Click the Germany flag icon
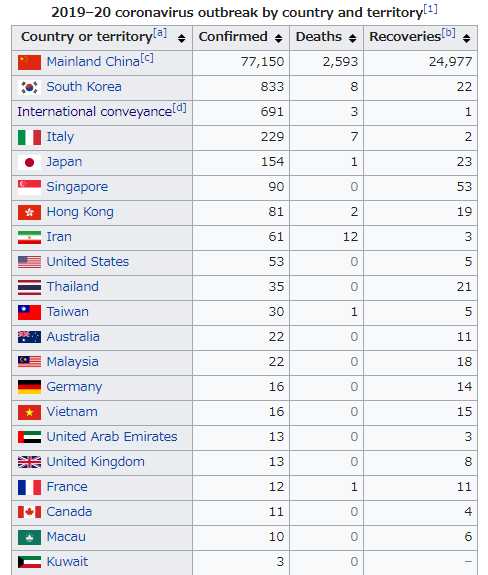Image resolution: width=488 pixels, height=575 pixels. (29, 387)
